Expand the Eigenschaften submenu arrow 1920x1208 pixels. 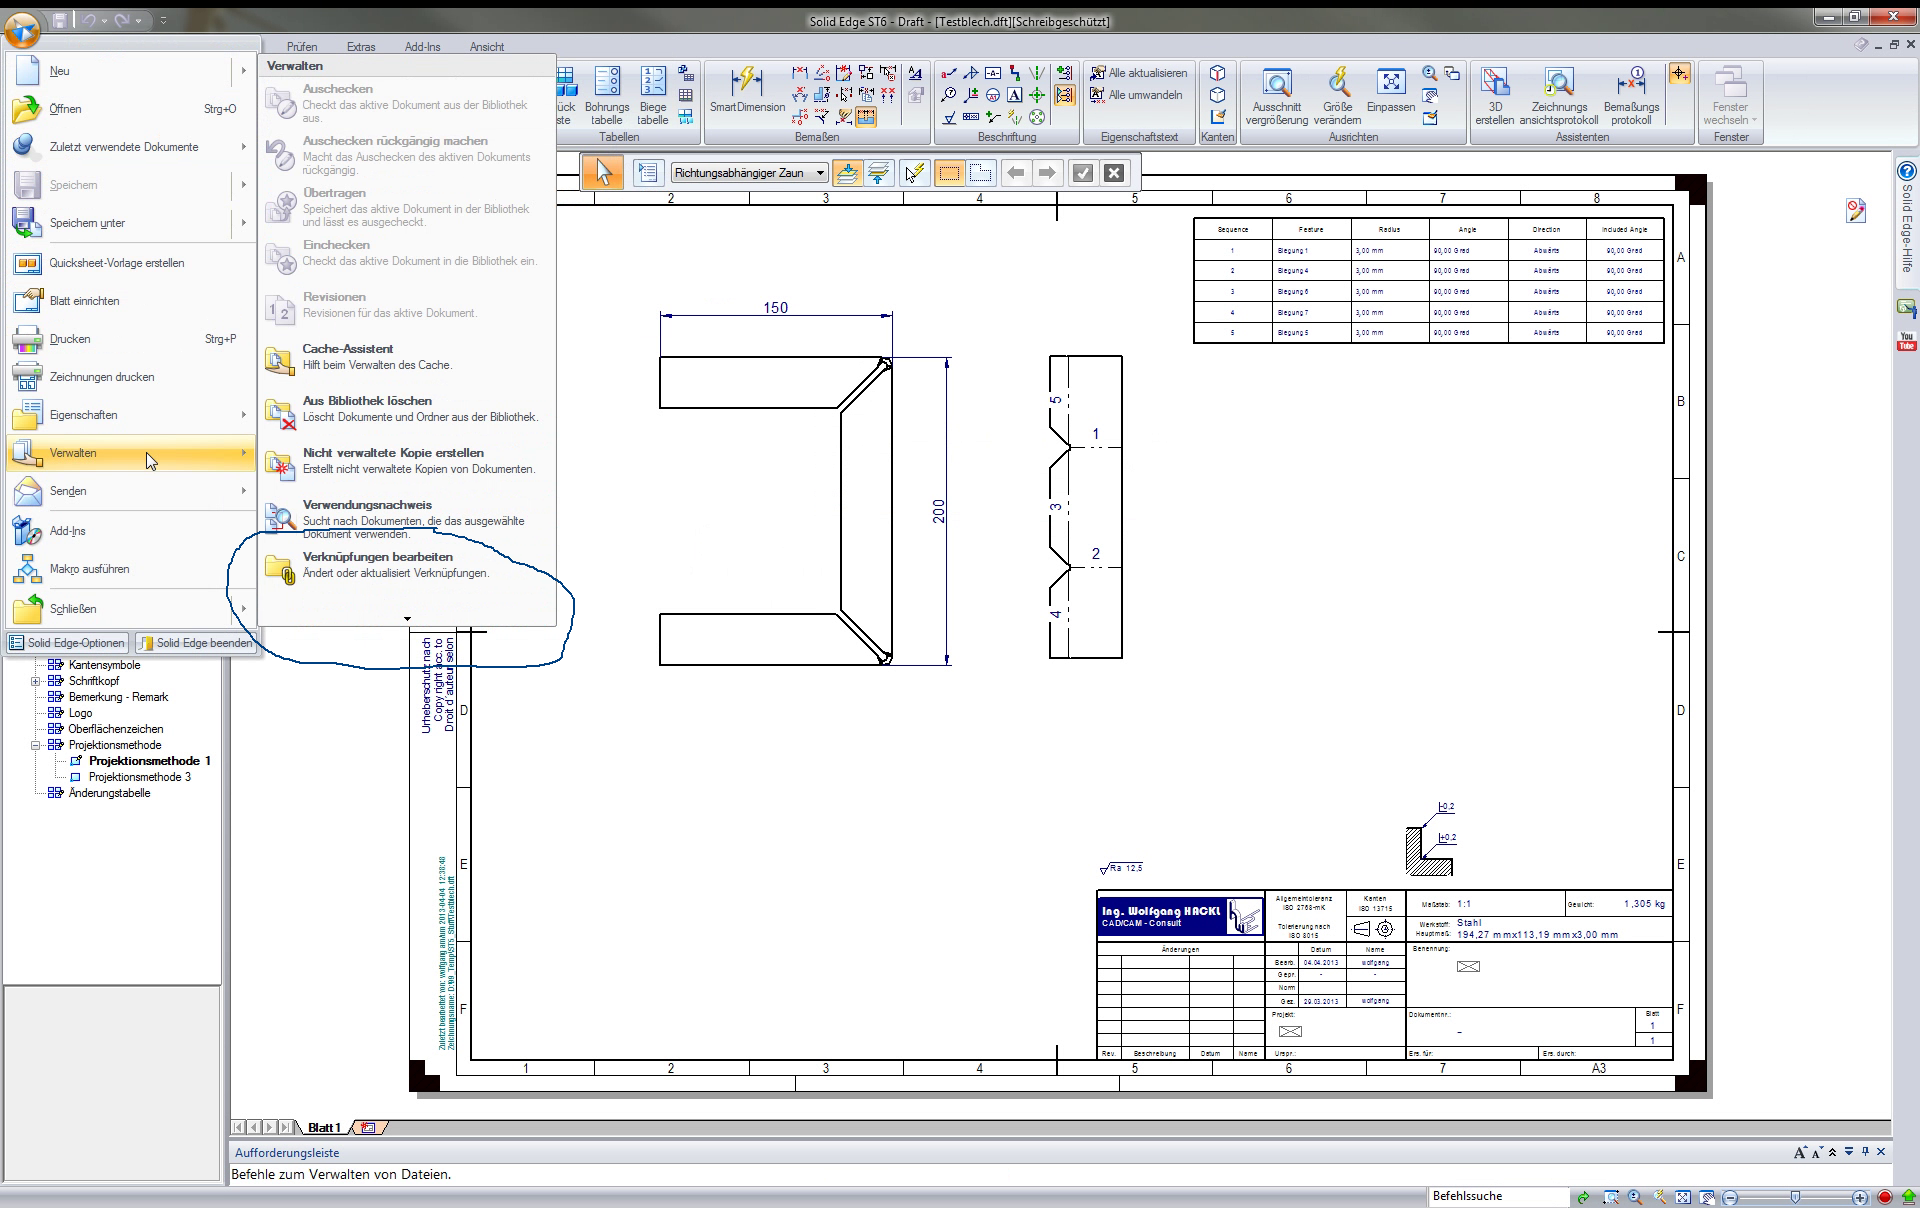tap(243, 415)
